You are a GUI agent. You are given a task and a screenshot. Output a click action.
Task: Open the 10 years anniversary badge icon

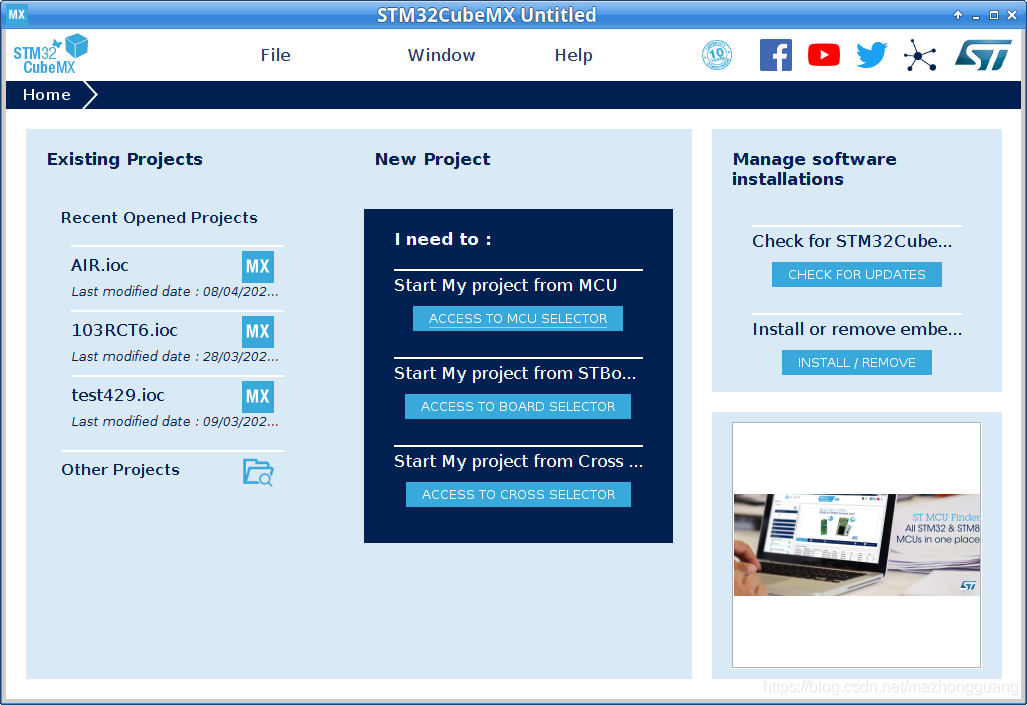coord(717,55)
